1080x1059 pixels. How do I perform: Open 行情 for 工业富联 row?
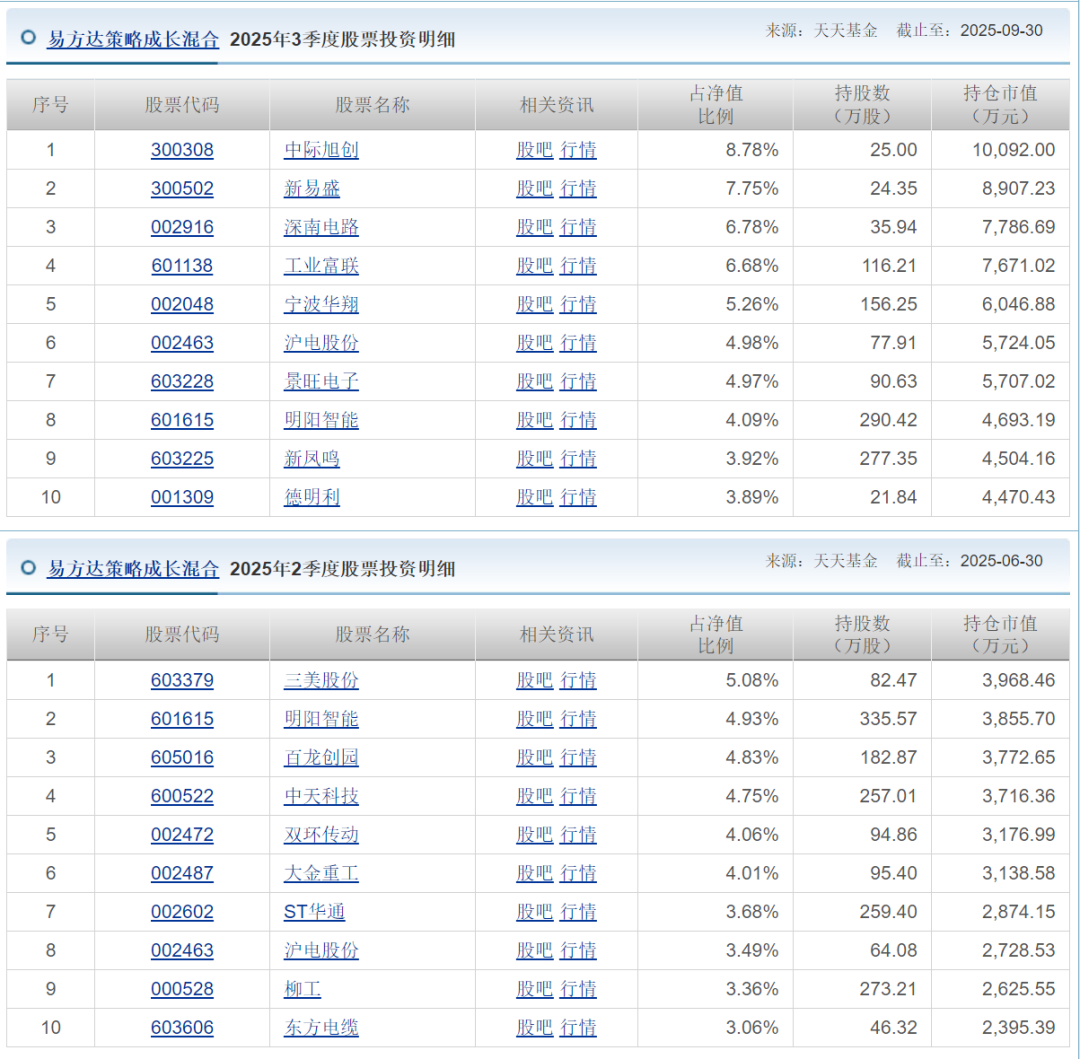578,266
